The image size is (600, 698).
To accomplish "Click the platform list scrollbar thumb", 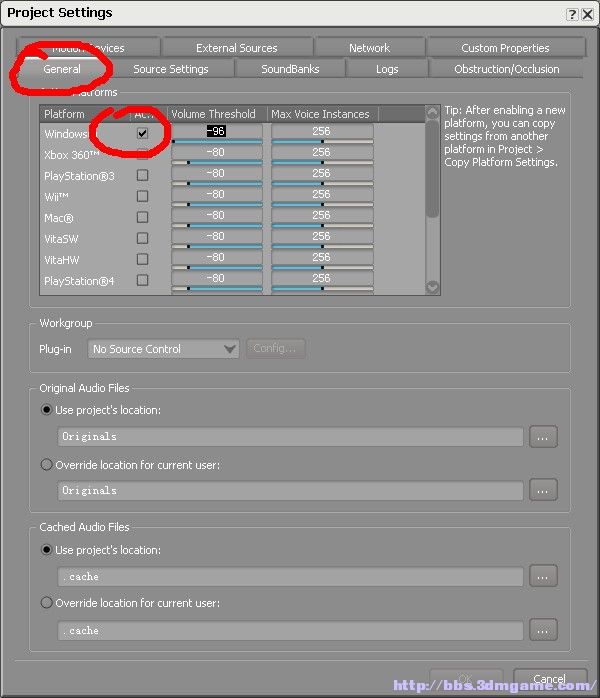I will tap(432, 169).
